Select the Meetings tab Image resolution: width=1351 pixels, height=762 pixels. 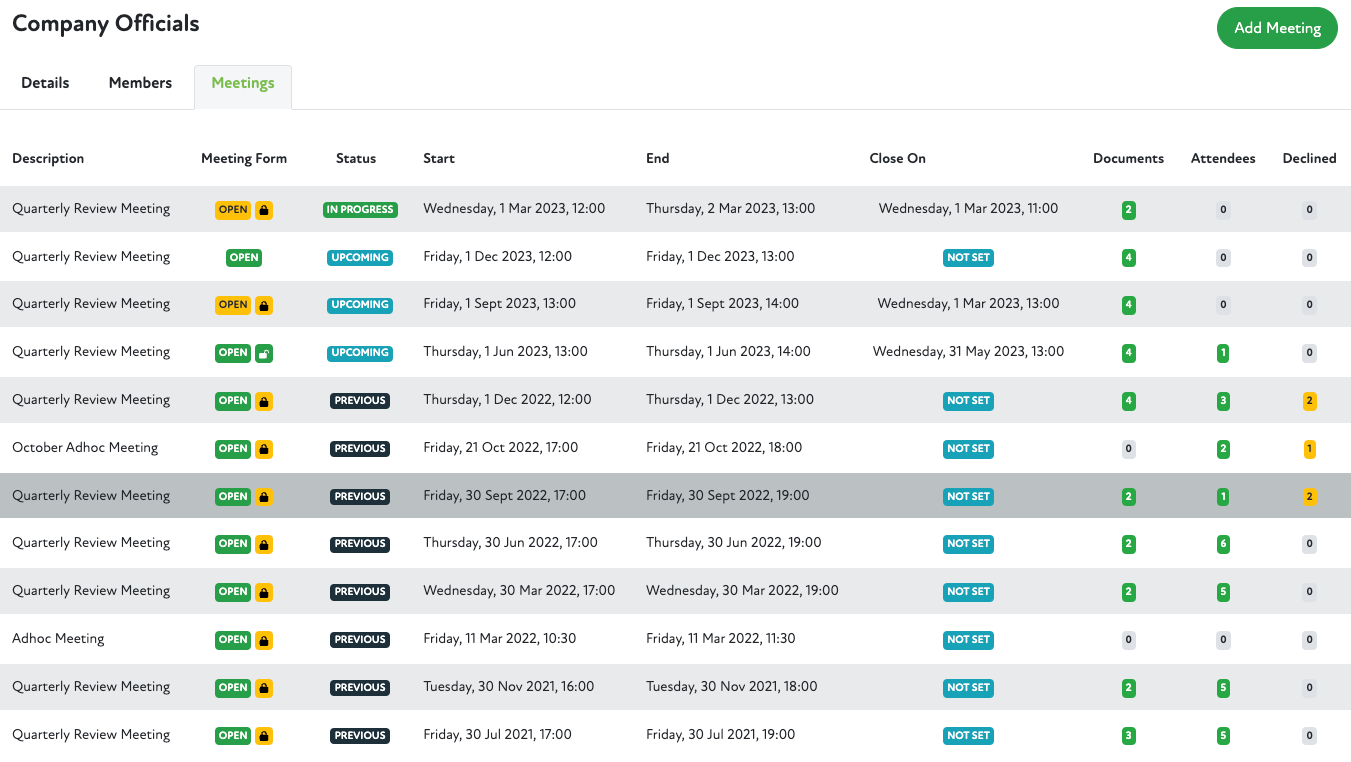click(243, 83)
